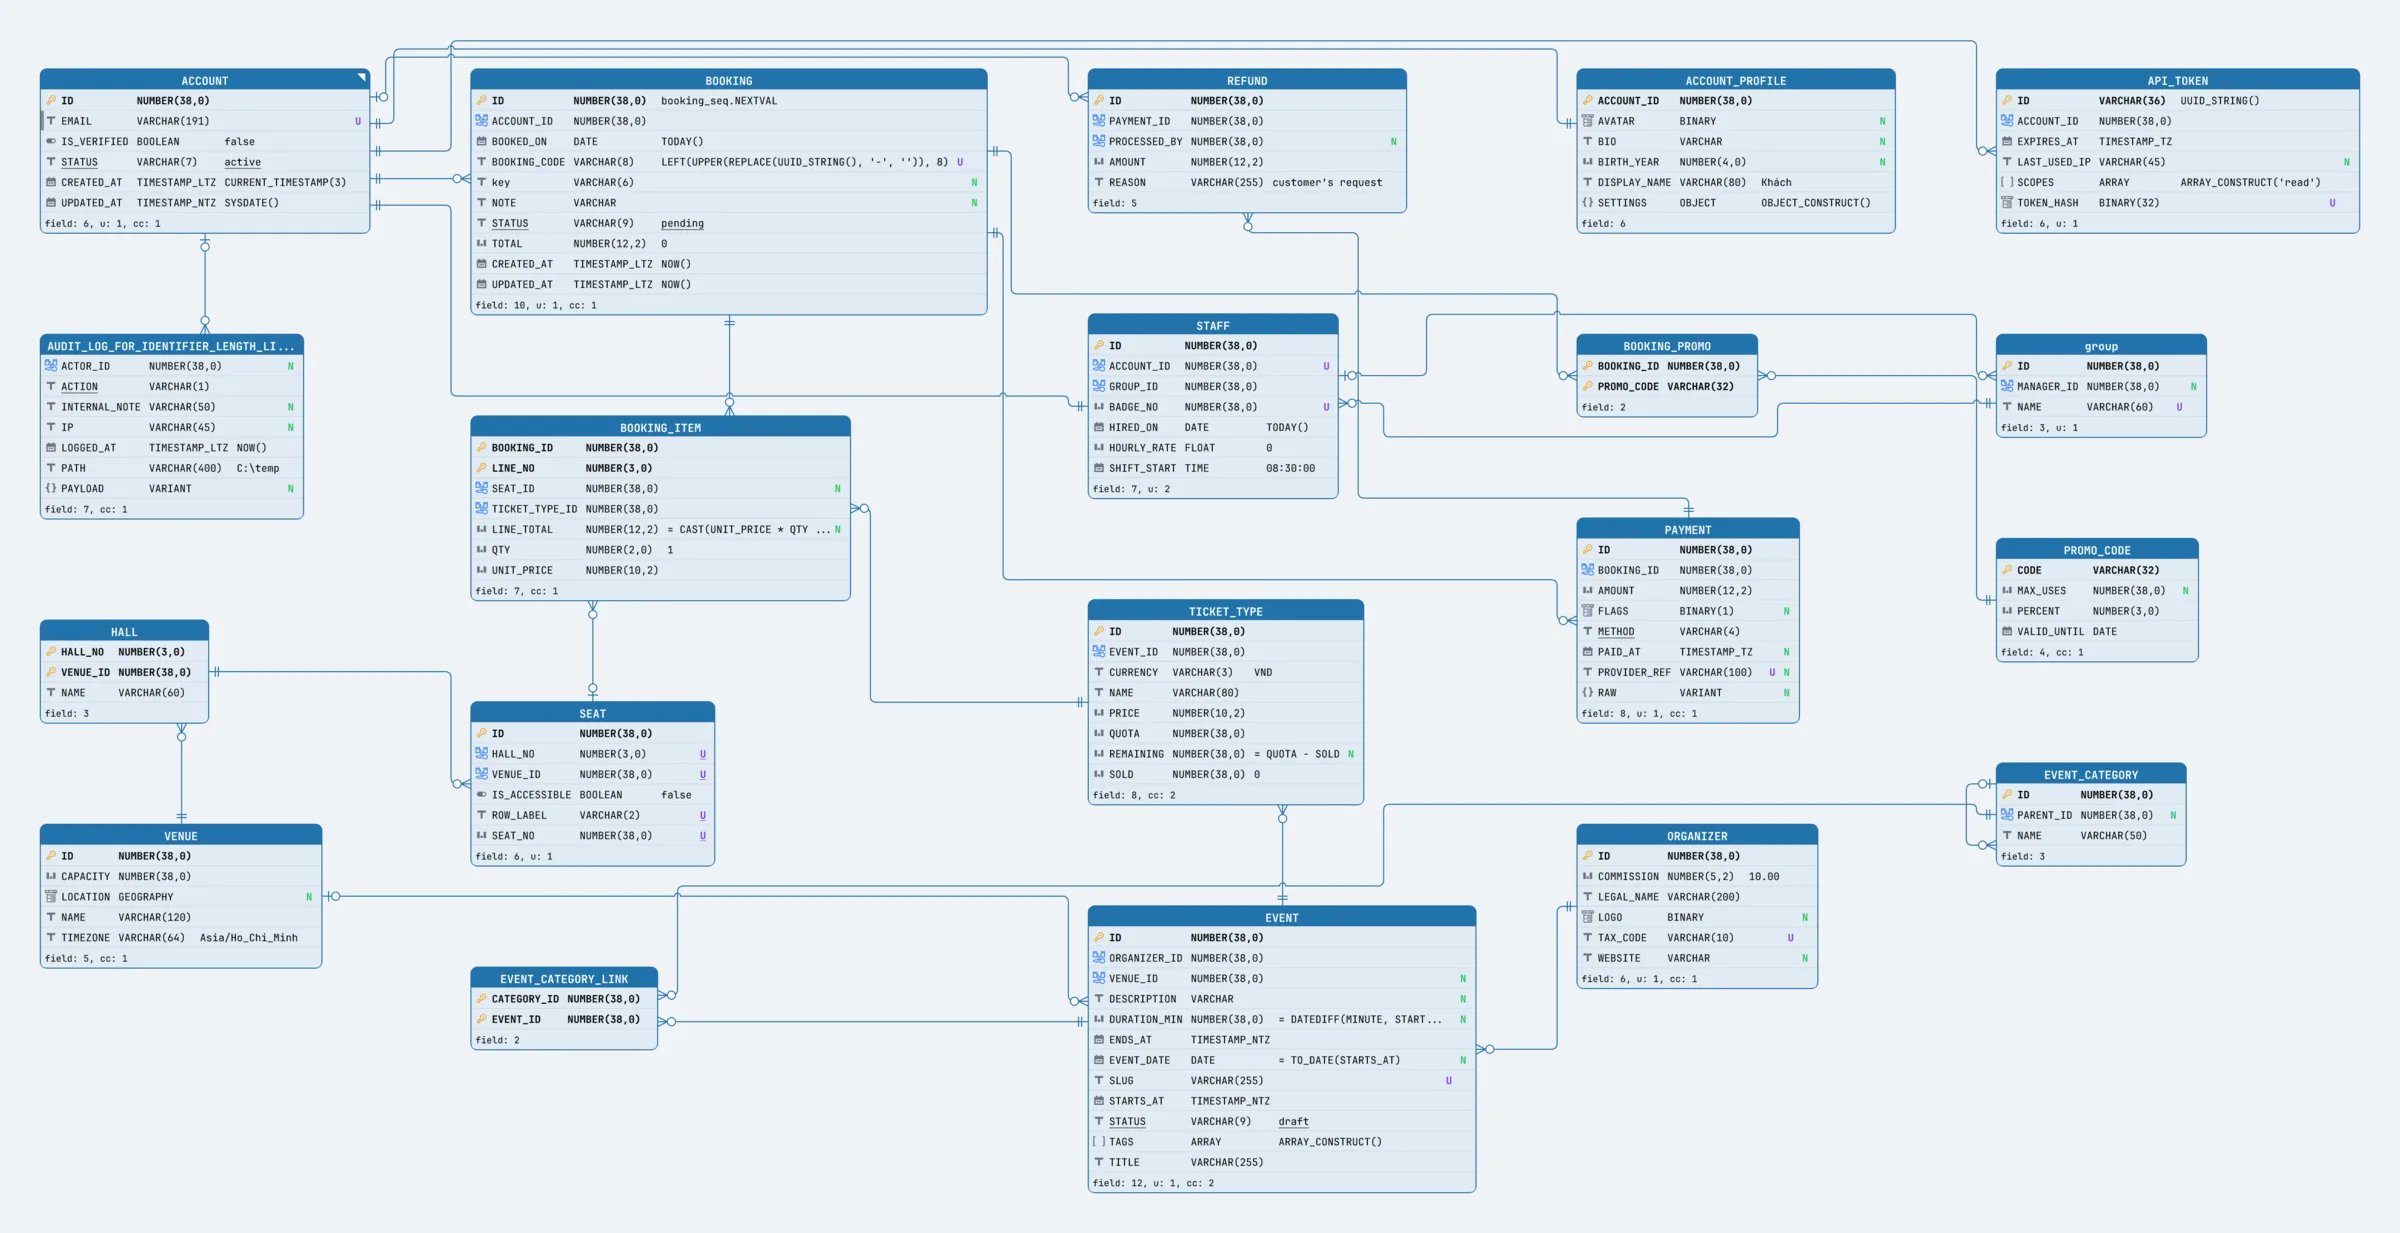
Task: Click the EMAIL column row in ACCOUNT
Action: click(x=205, y=121)
